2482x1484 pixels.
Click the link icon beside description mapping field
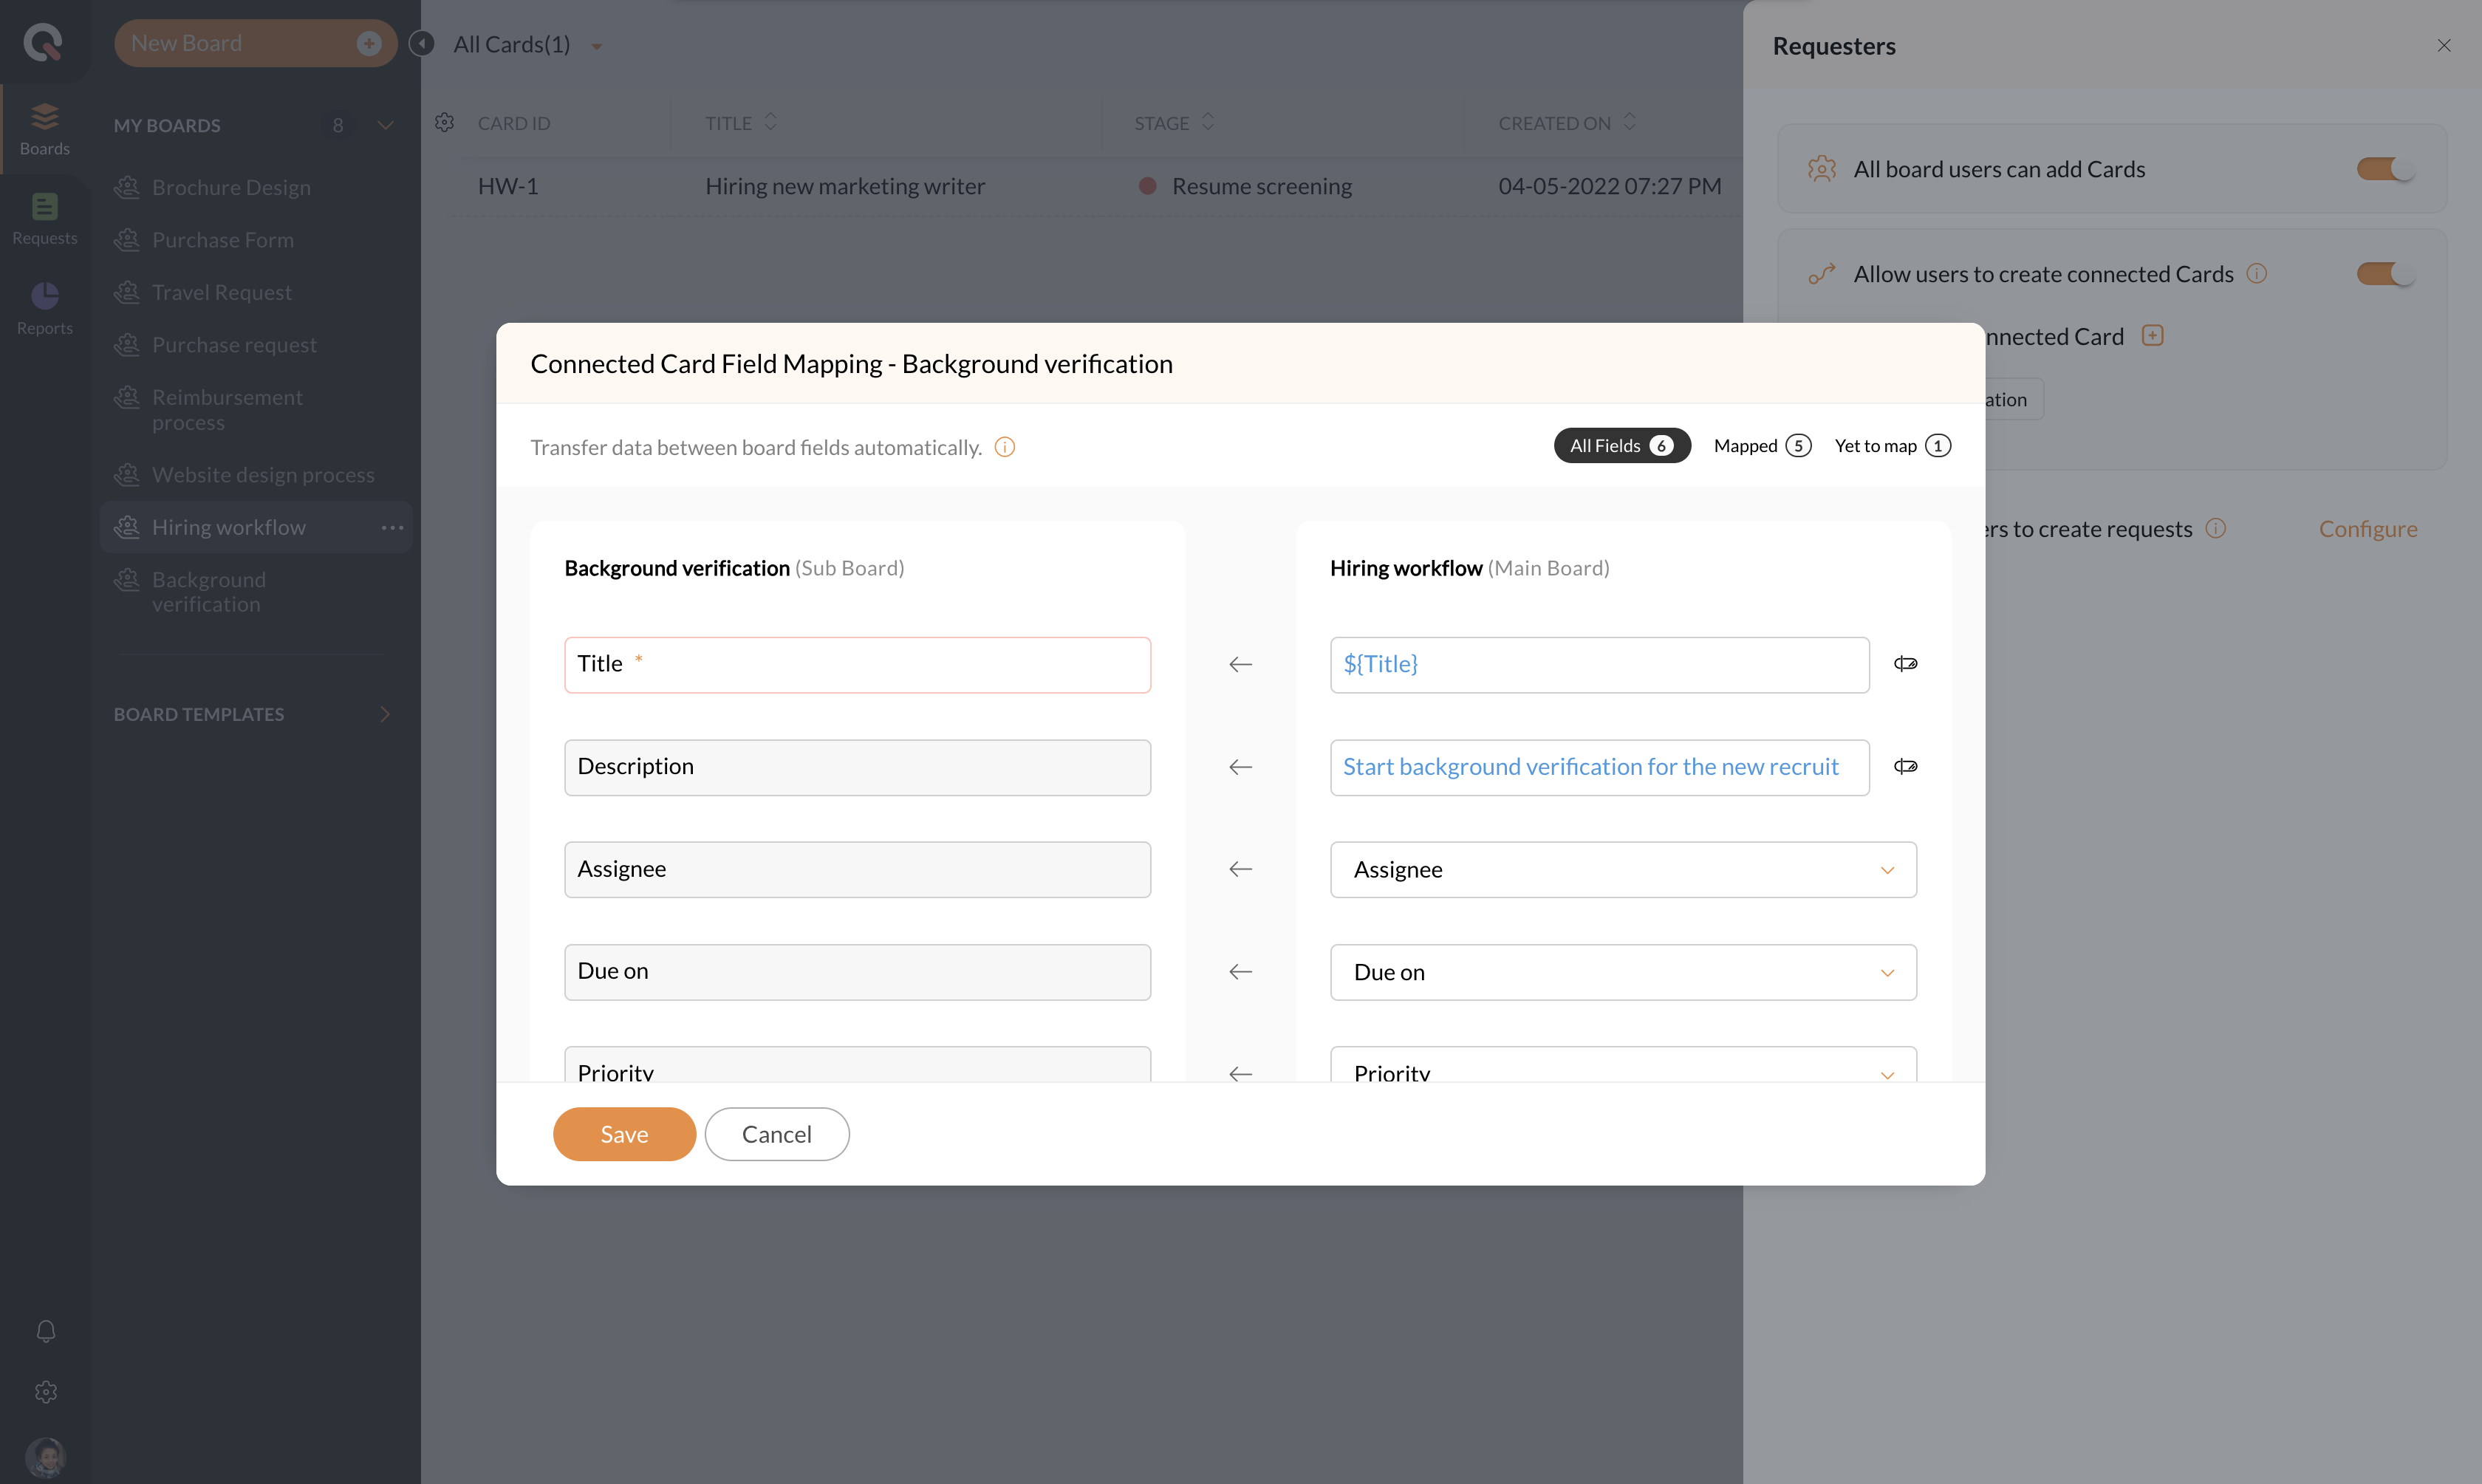(1905, 767)
